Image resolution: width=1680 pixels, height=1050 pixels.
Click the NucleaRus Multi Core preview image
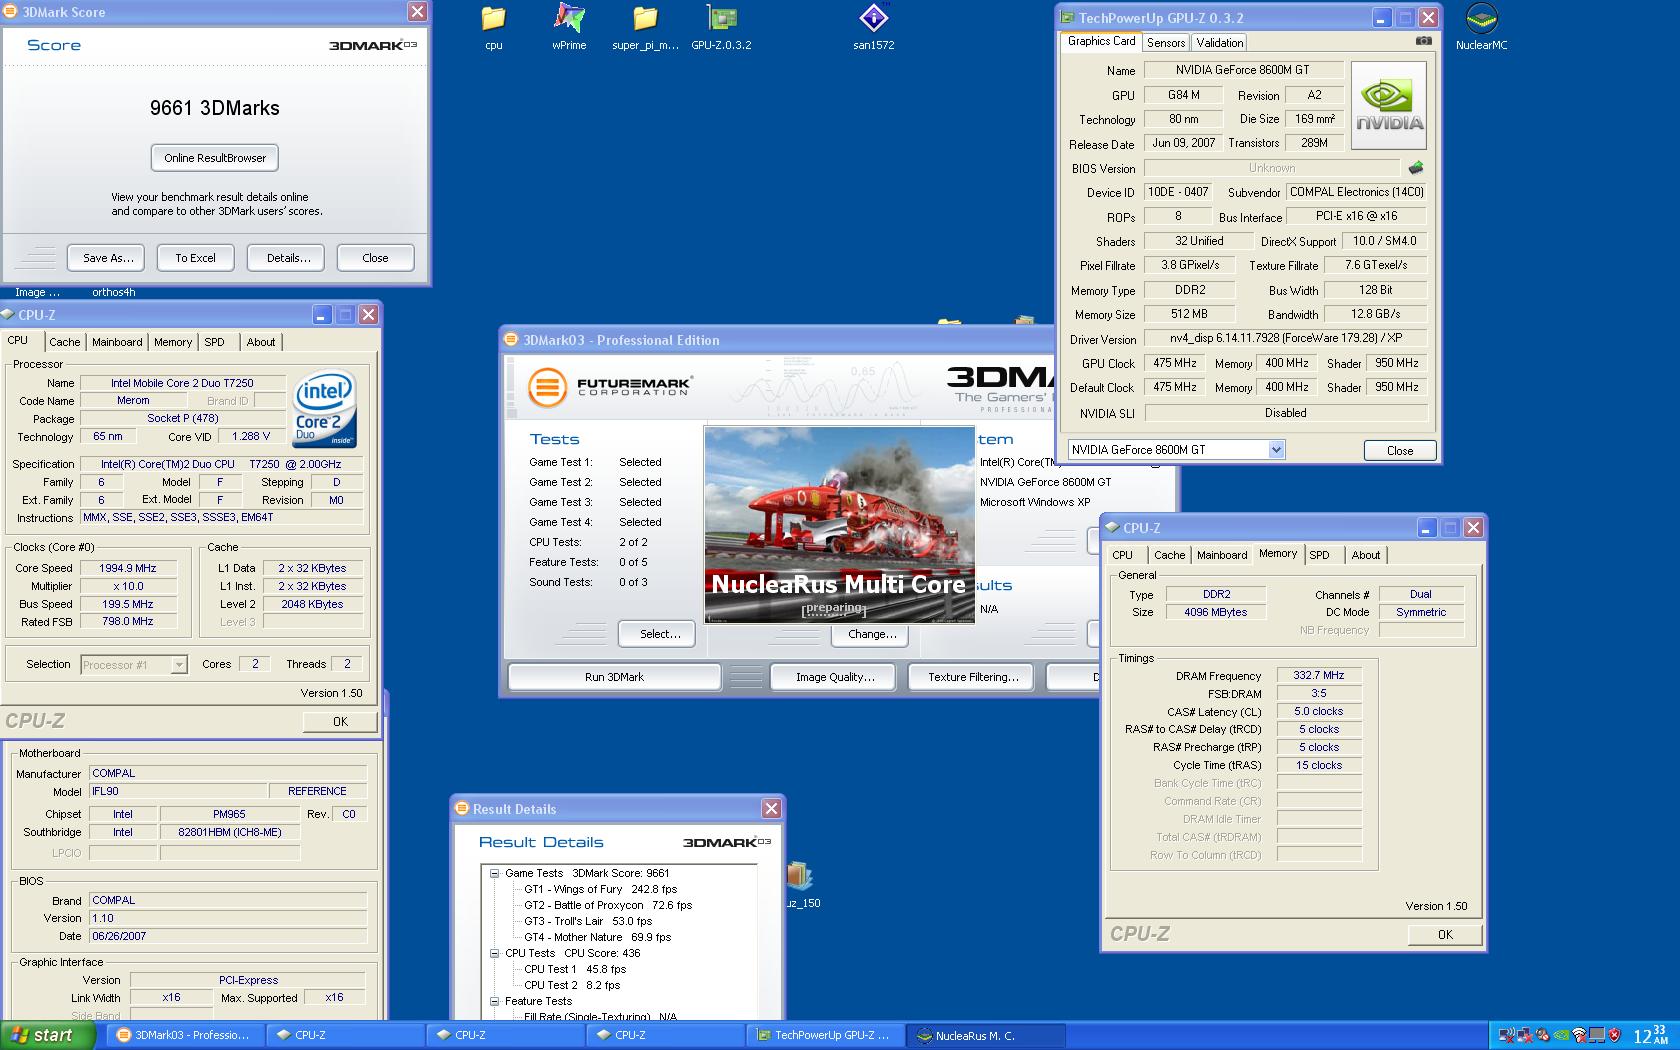(x=839, y=525)
